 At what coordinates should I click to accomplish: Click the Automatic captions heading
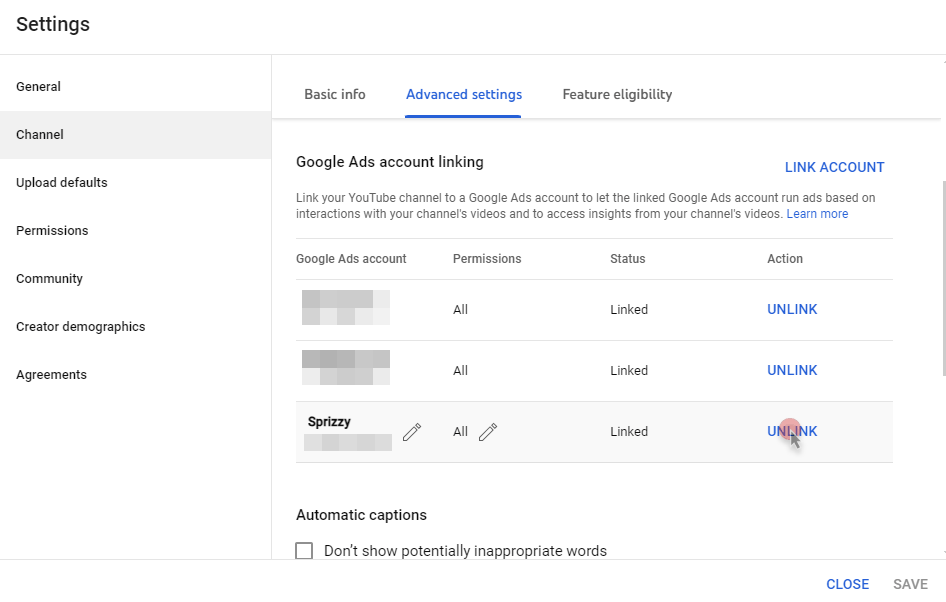(x=361, y=515)
